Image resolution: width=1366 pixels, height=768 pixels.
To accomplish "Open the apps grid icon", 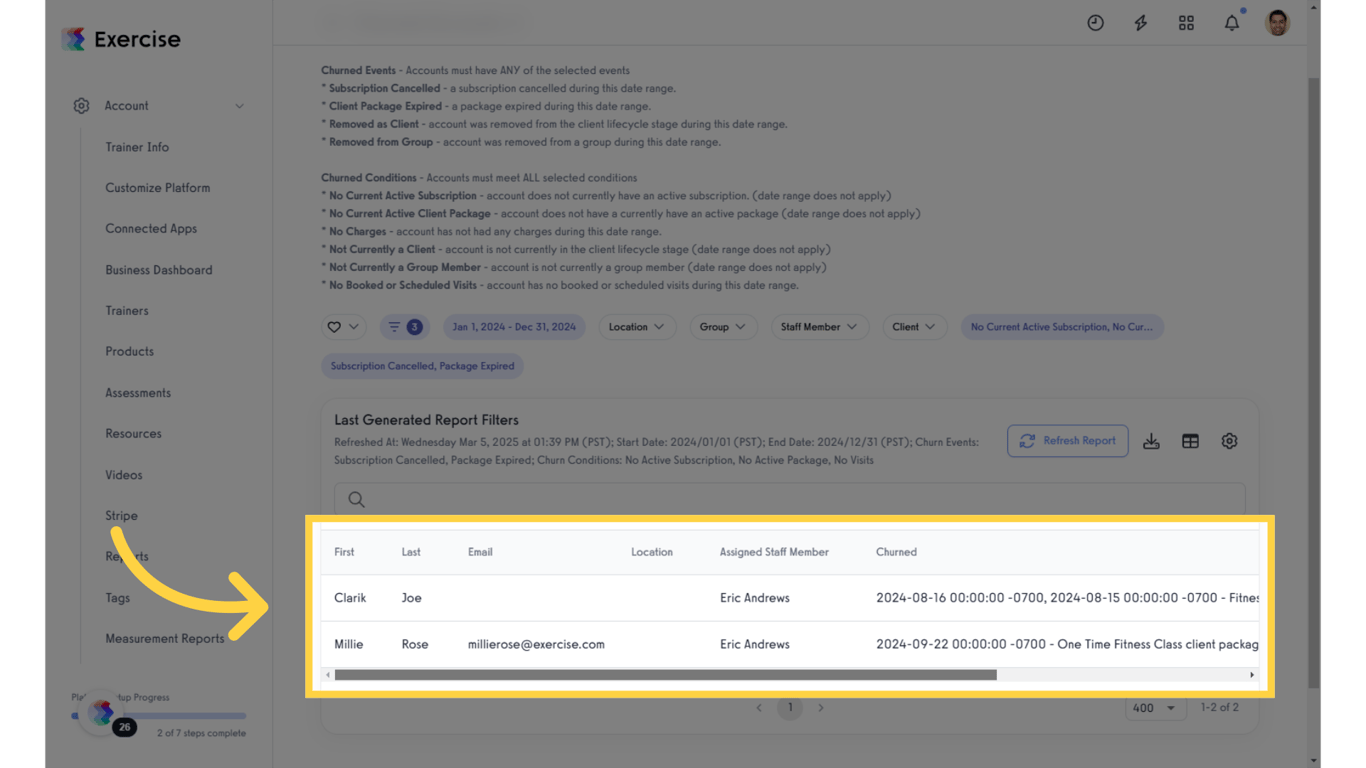I will tap(1186, 22).
